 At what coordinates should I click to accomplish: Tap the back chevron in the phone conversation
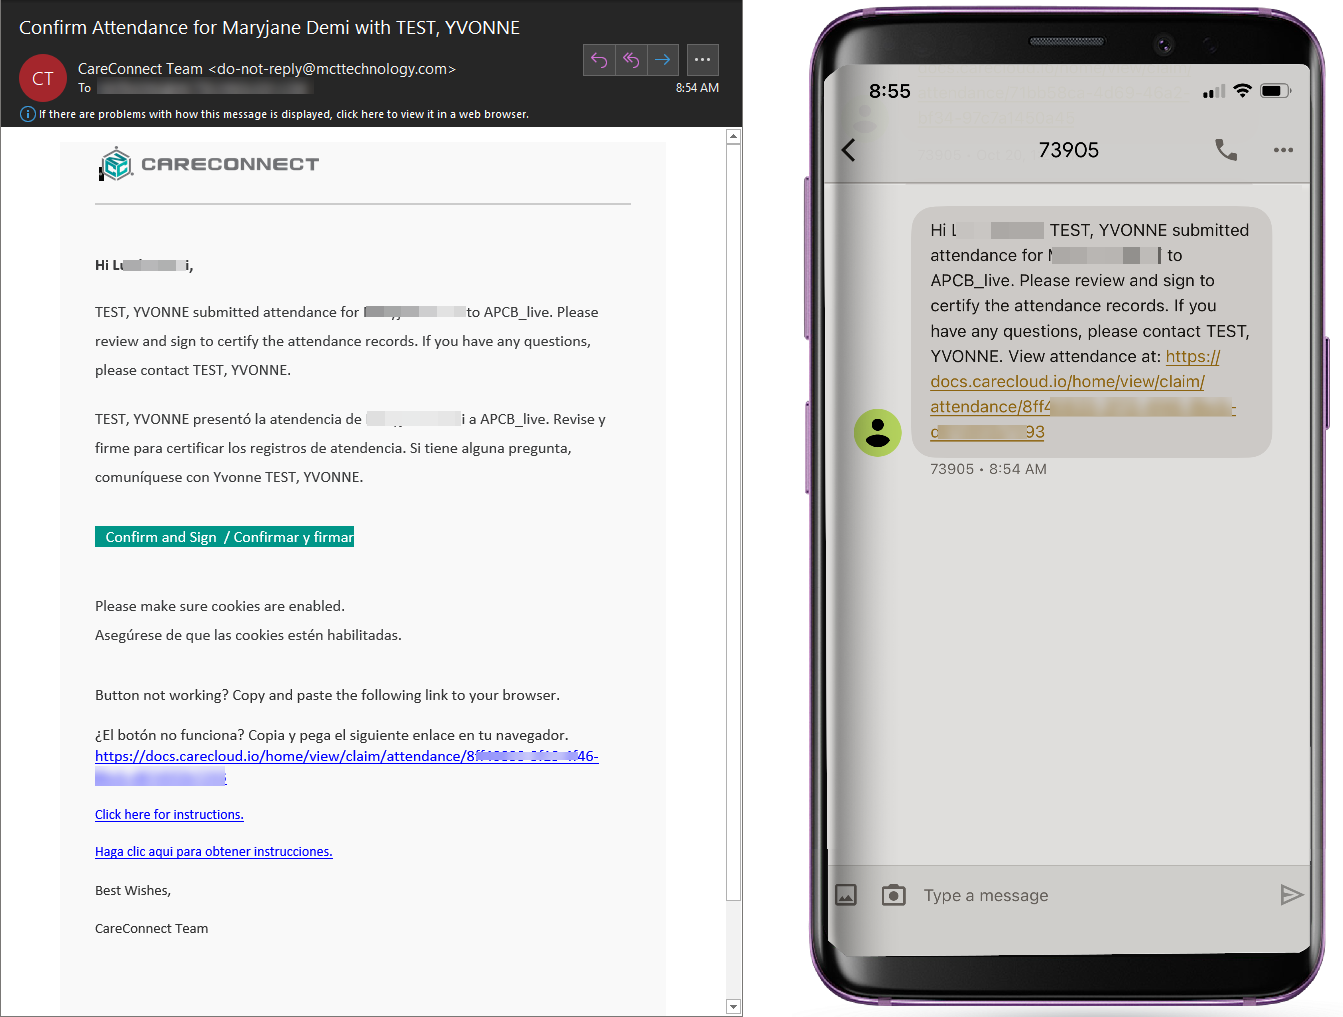(x=849, y=150)
